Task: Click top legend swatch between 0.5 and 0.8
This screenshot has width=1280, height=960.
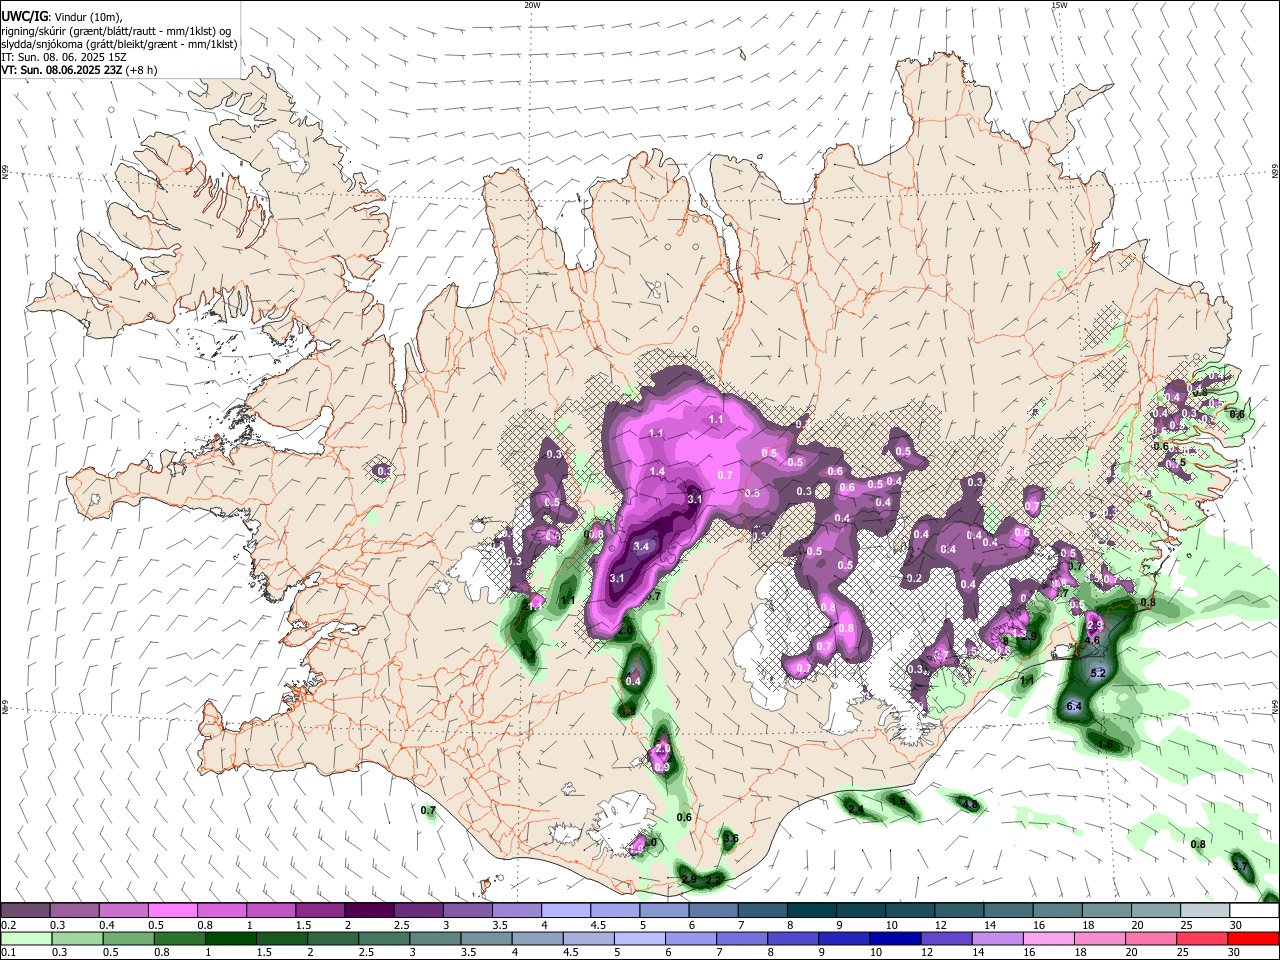Action: point(172,911)
